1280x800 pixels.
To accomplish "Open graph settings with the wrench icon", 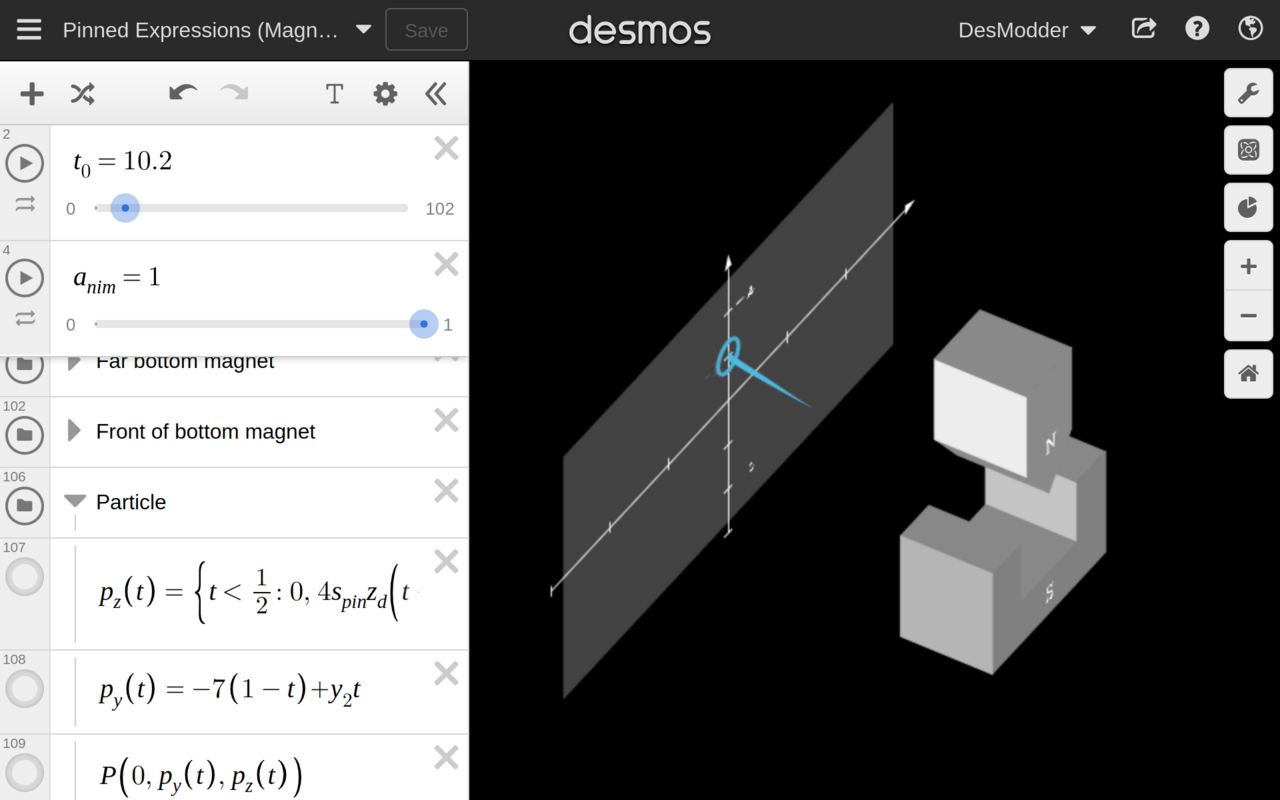I will [x=1248, y=92].
